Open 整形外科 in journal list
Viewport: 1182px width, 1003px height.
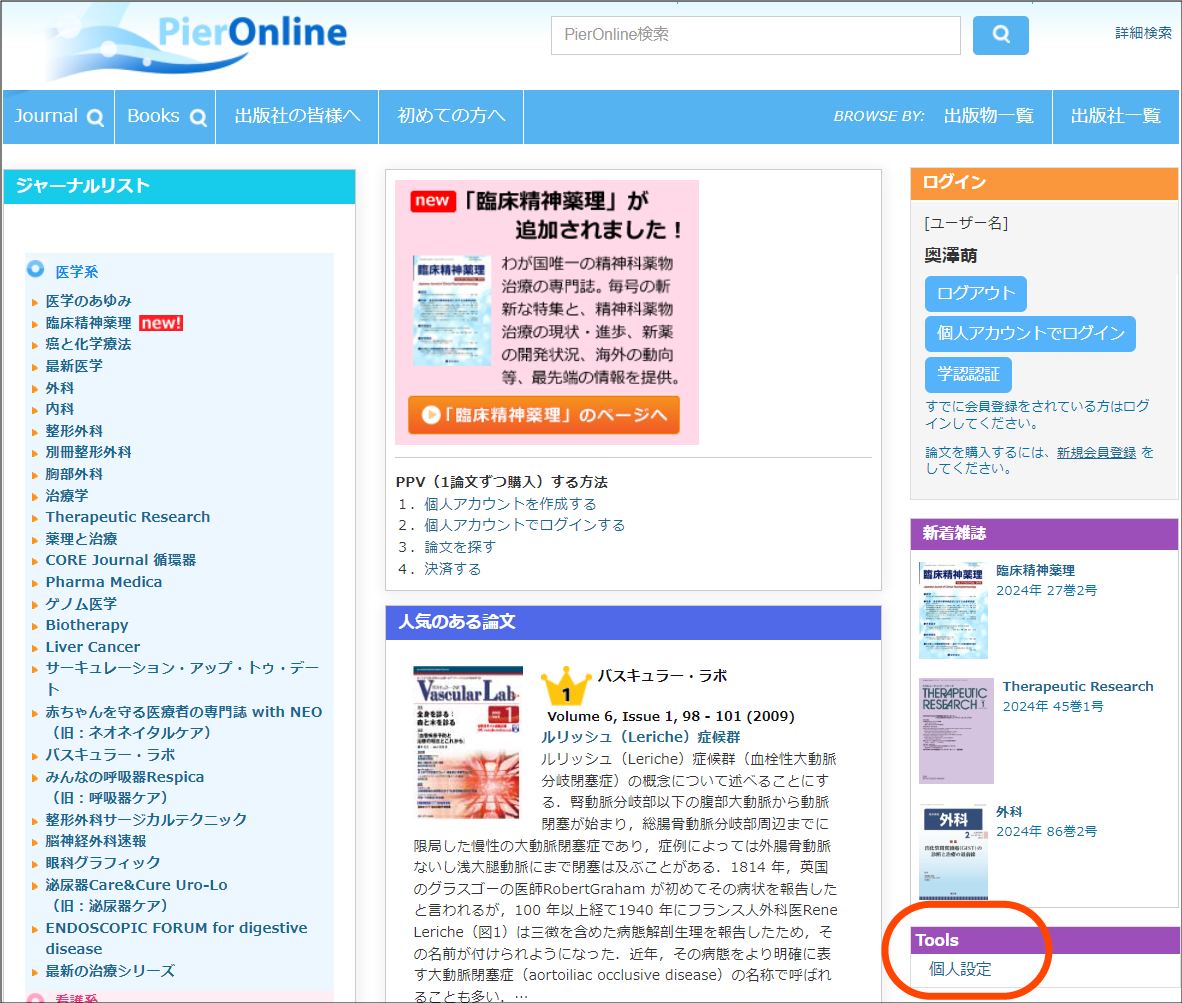pyautogui.click(x=74, y=431)
